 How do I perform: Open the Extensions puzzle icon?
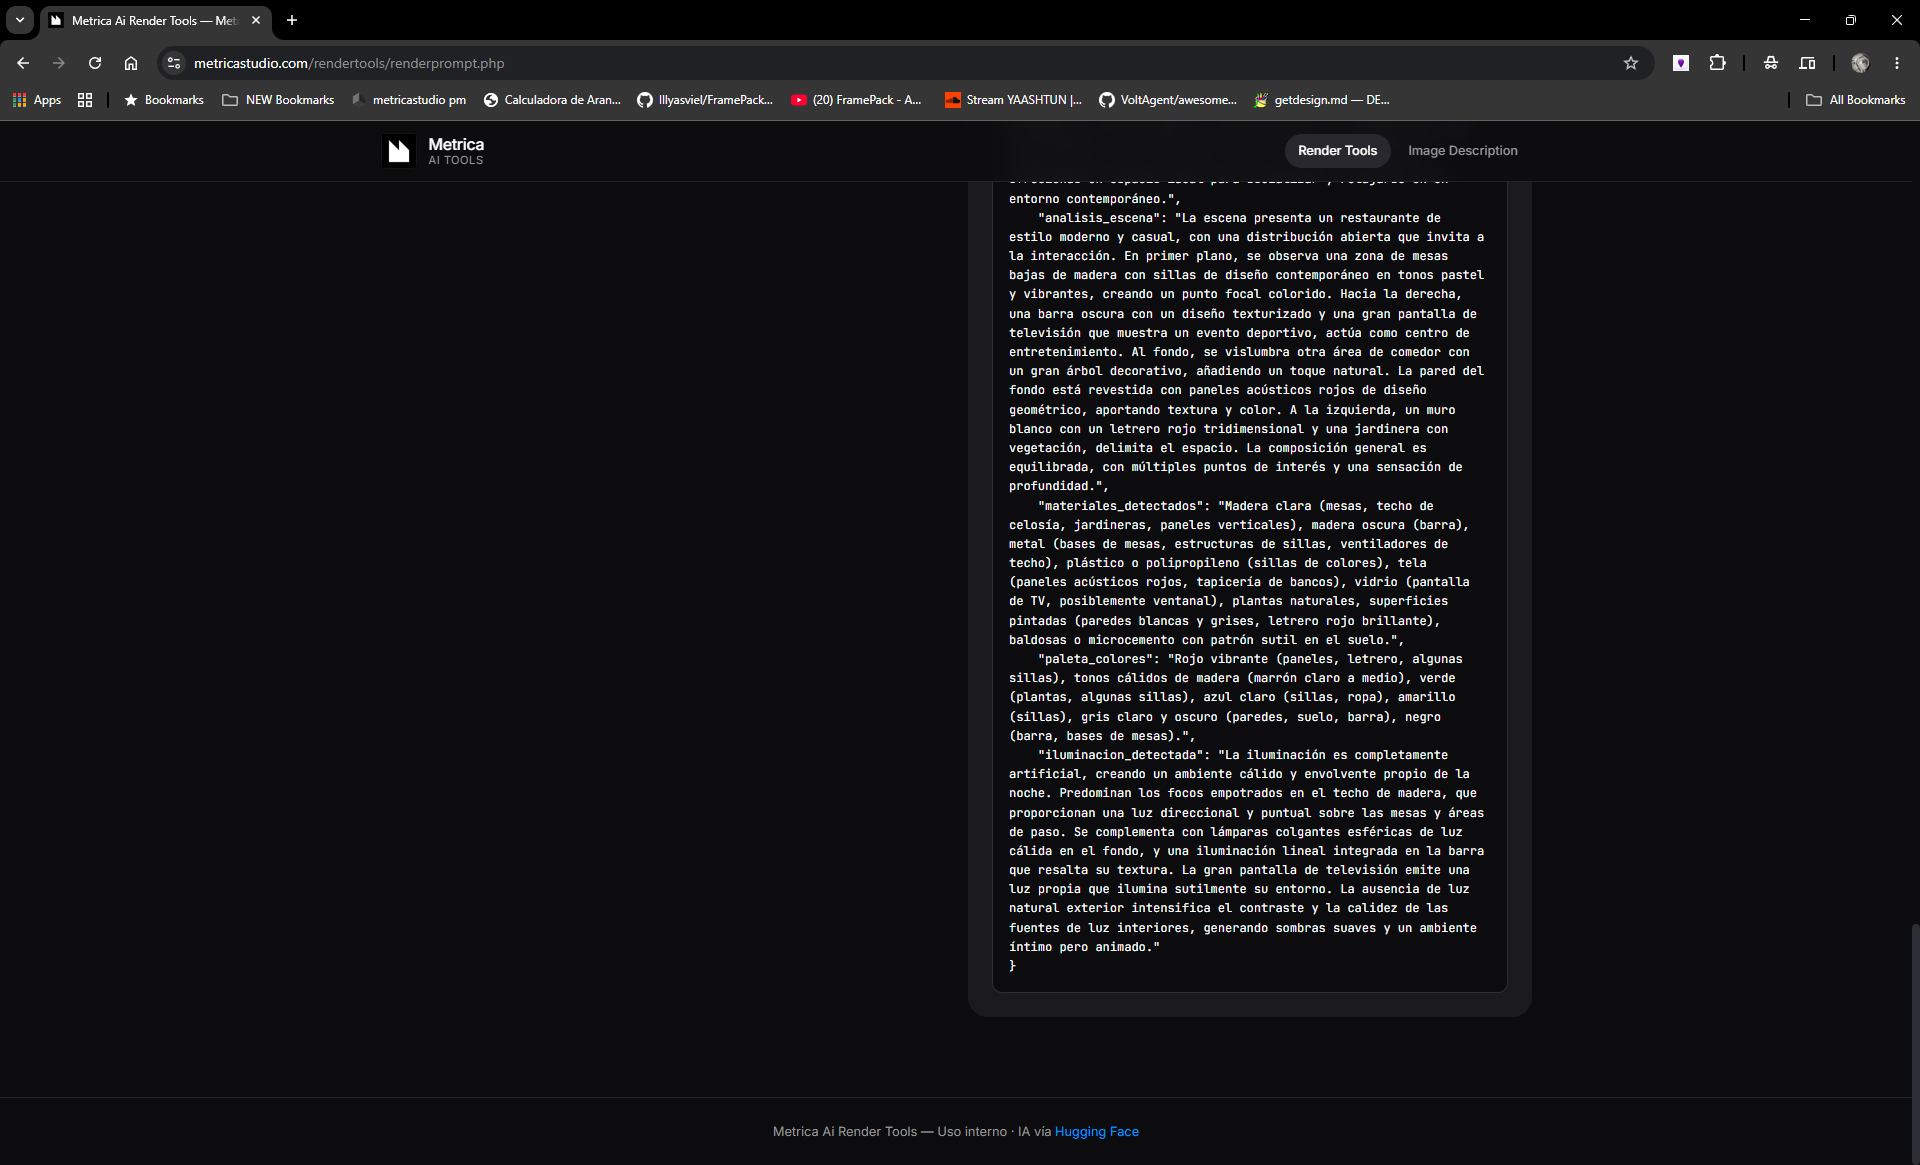click(1717, 63)
